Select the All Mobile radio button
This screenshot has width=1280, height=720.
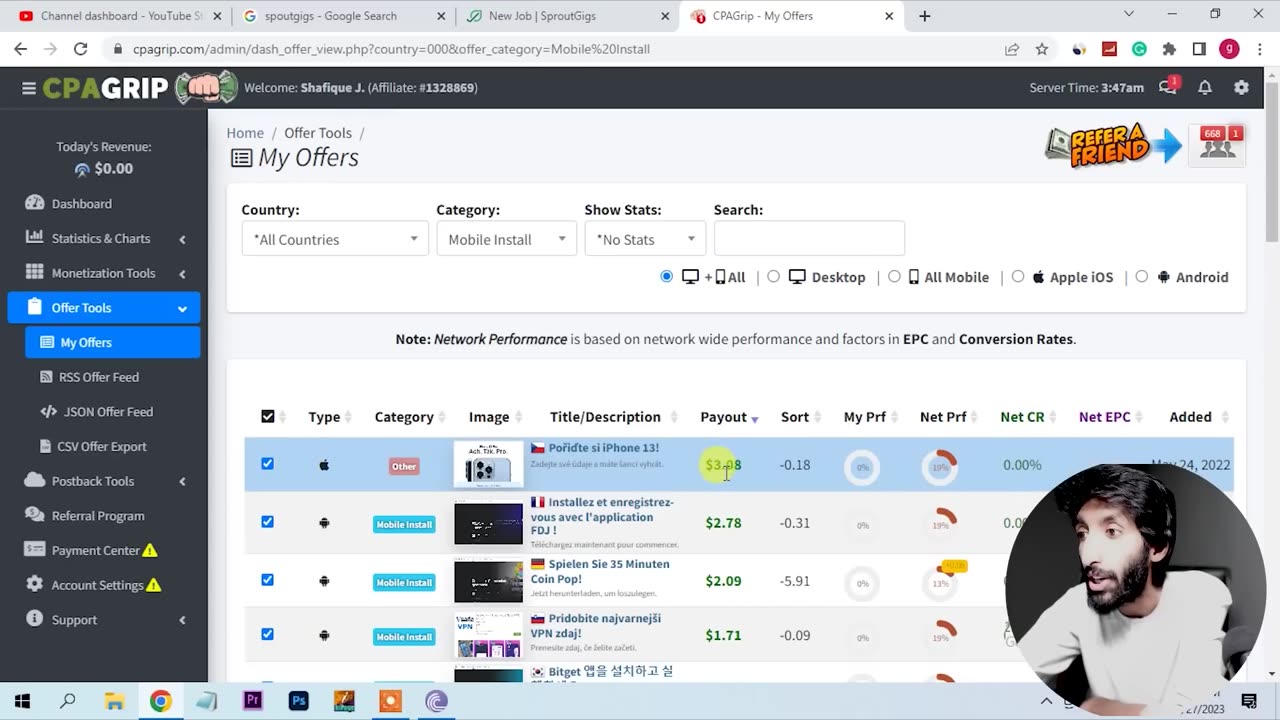[x=894, y=277]
